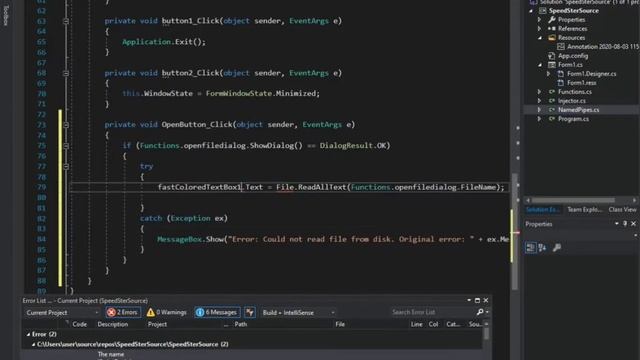The image size is (640, 360).
Task: Toggle the 6 Messages filter button
Action: point(217,312)
